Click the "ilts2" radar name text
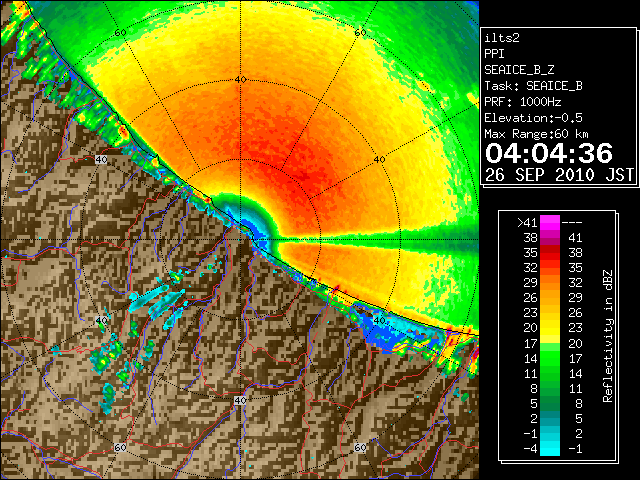Screen dimensions: 640x480 coord(502,38)
